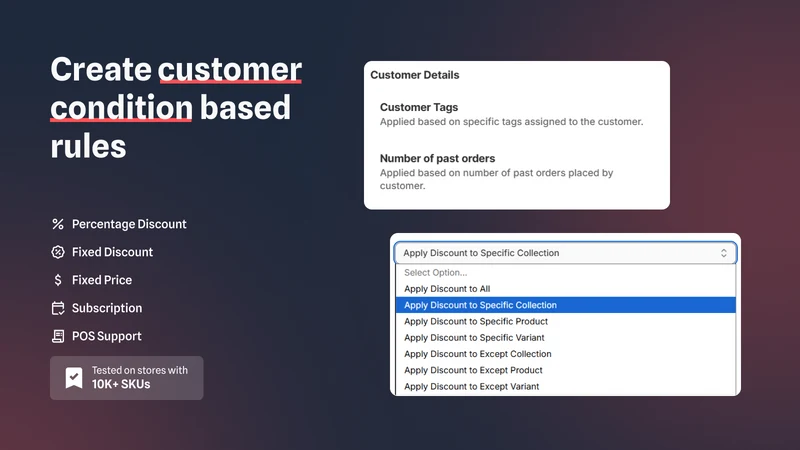The width and height of the screenshot is (800, 450).
Task: Click the POS Support label
Action: click(107, 336)
